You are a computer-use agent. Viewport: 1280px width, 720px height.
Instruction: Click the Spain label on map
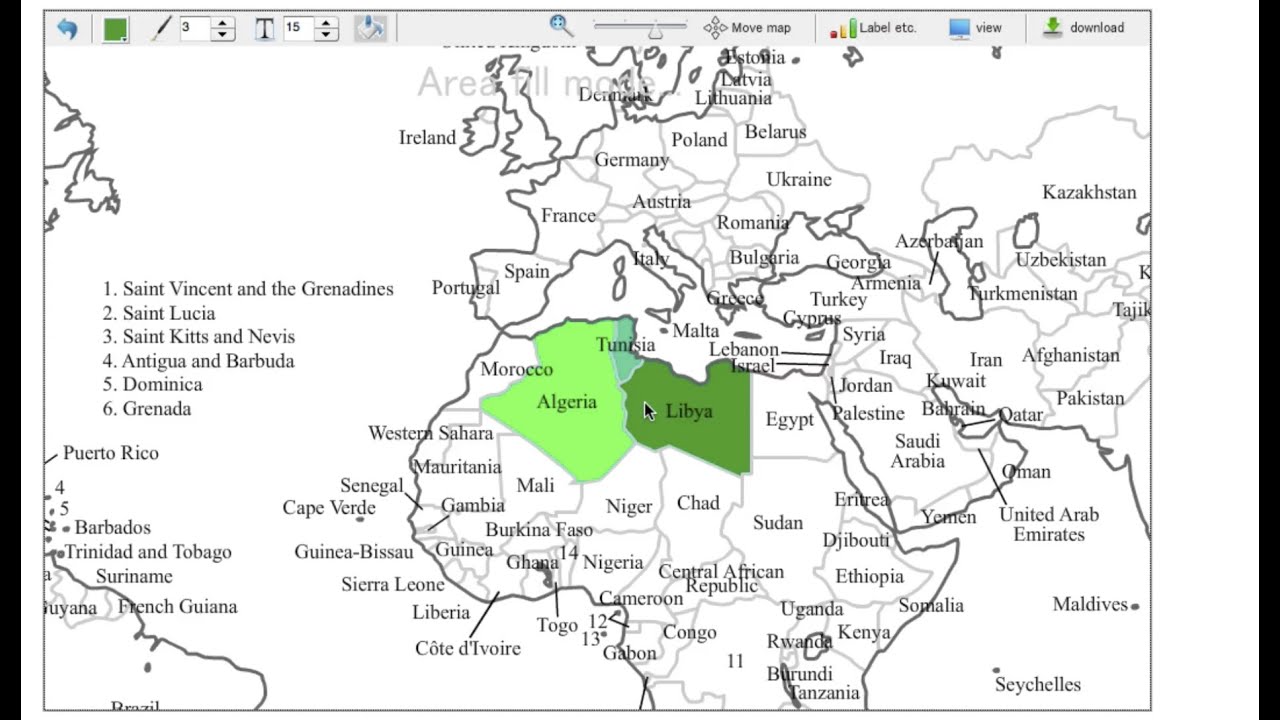(x=527, y=271)
